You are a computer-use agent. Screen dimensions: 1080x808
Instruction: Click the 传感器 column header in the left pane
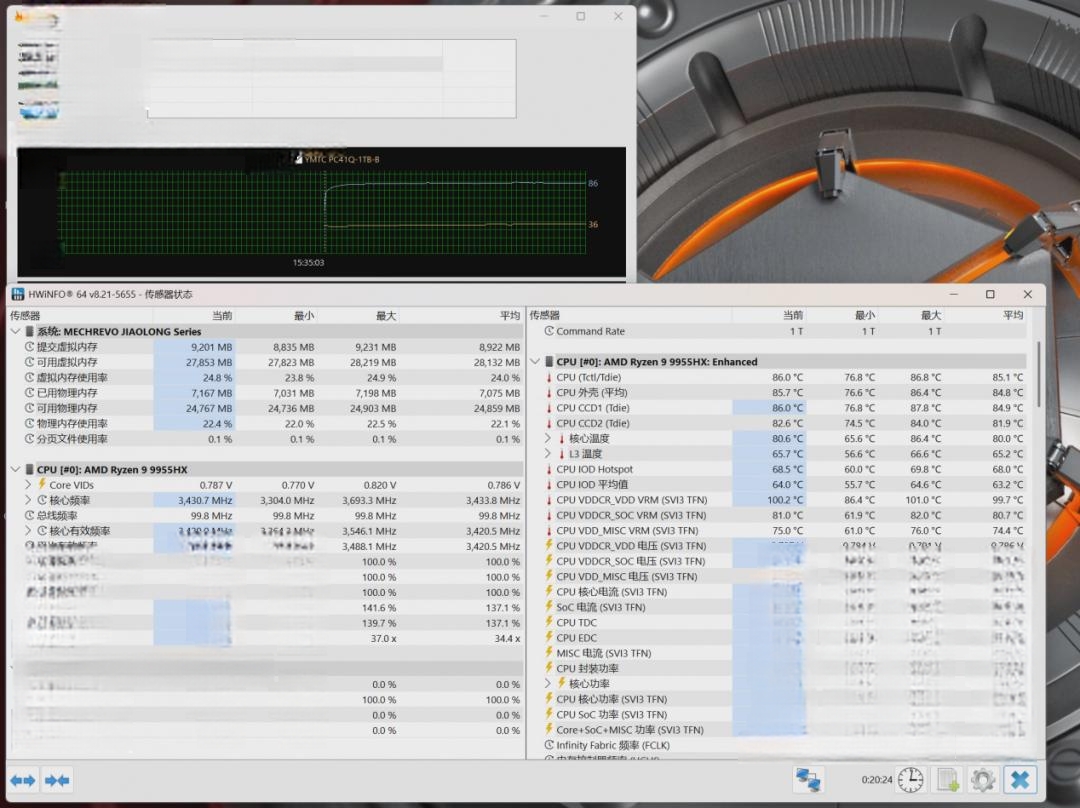coord(25,315)
